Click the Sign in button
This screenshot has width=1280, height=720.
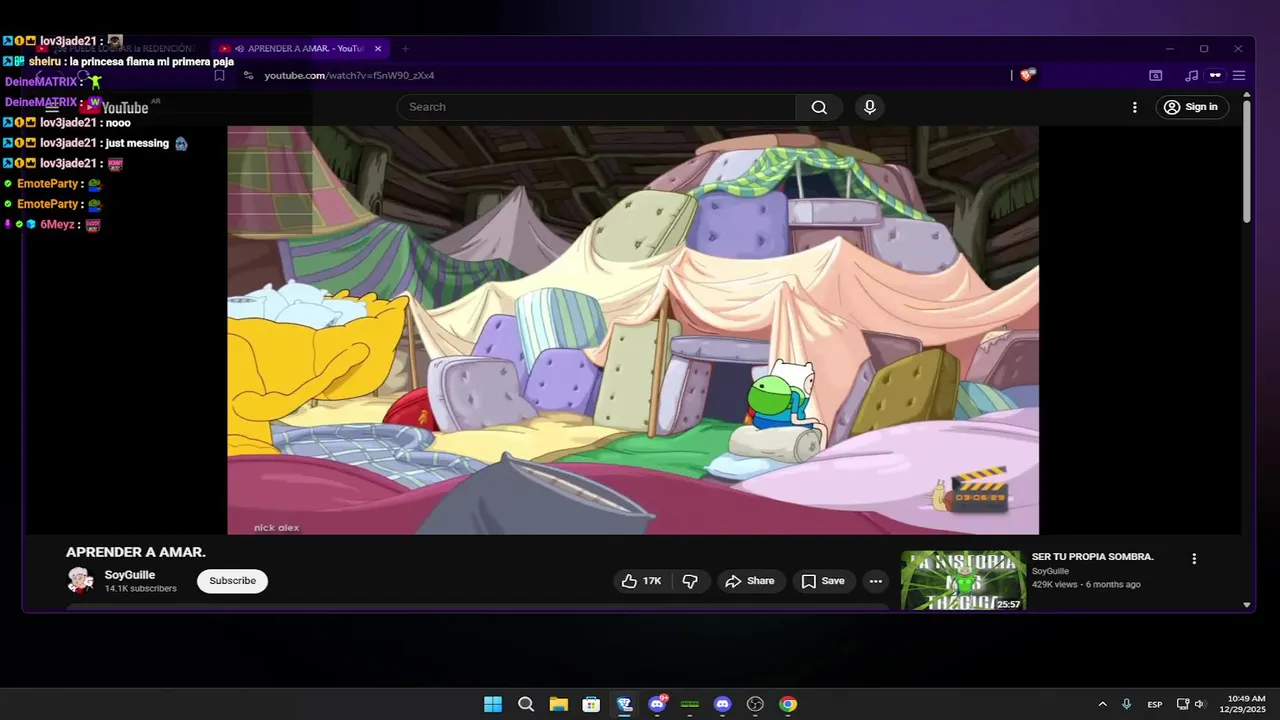click(1192, 107)
